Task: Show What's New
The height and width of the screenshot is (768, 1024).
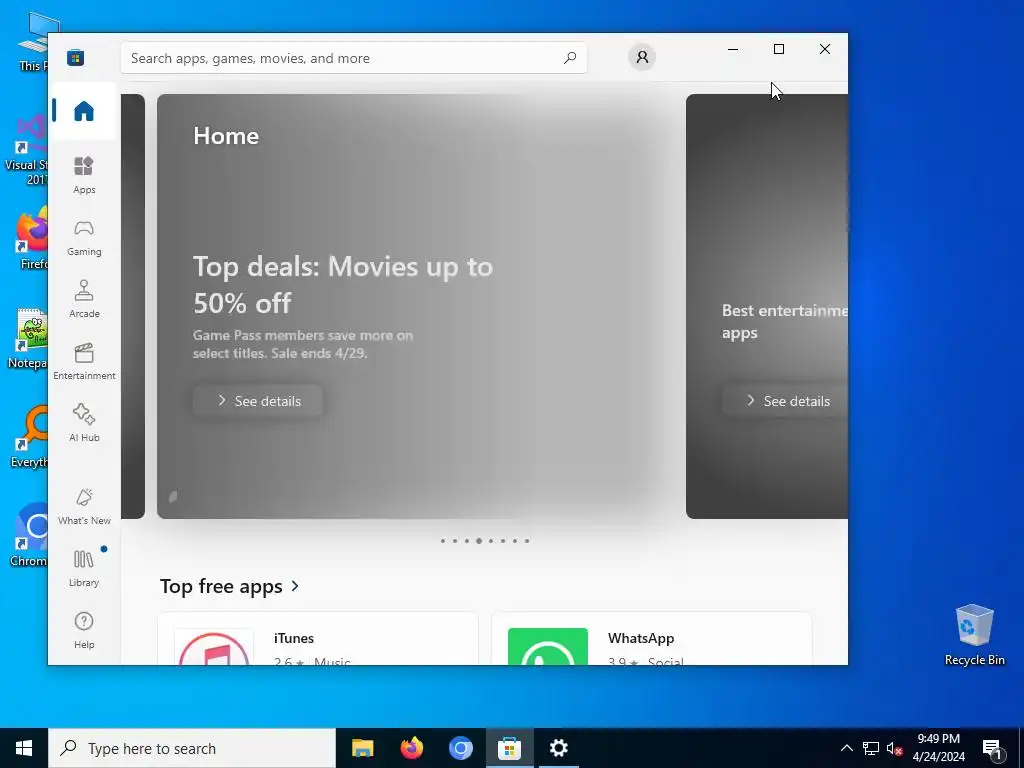Action: tap(84, 506)
